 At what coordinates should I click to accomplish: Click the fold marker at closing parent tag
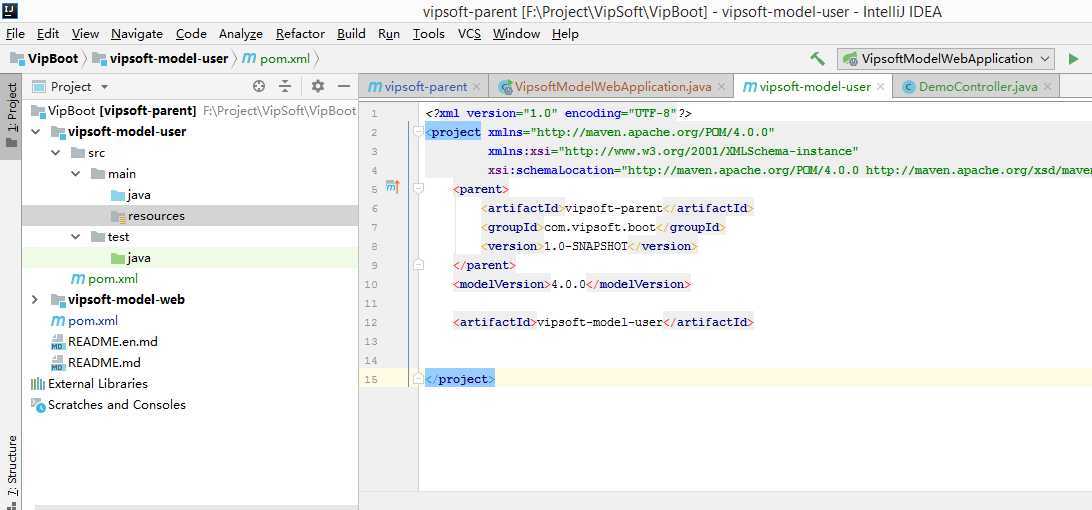(418, 265)
